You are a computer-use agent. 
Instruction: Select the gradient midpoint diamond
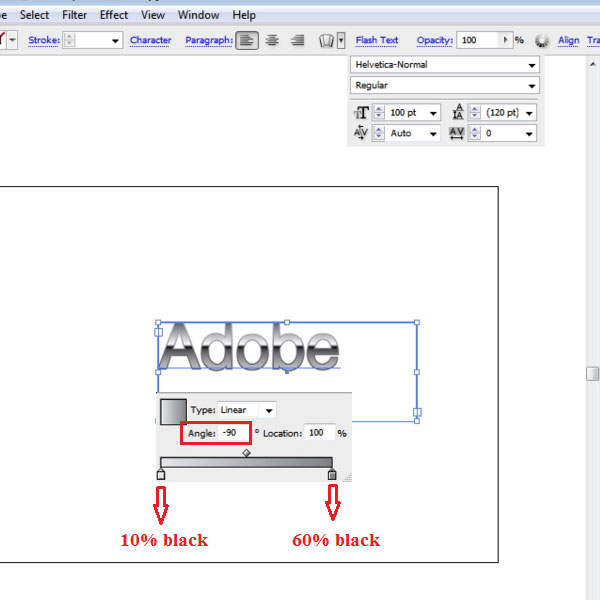tap(246, 453)
